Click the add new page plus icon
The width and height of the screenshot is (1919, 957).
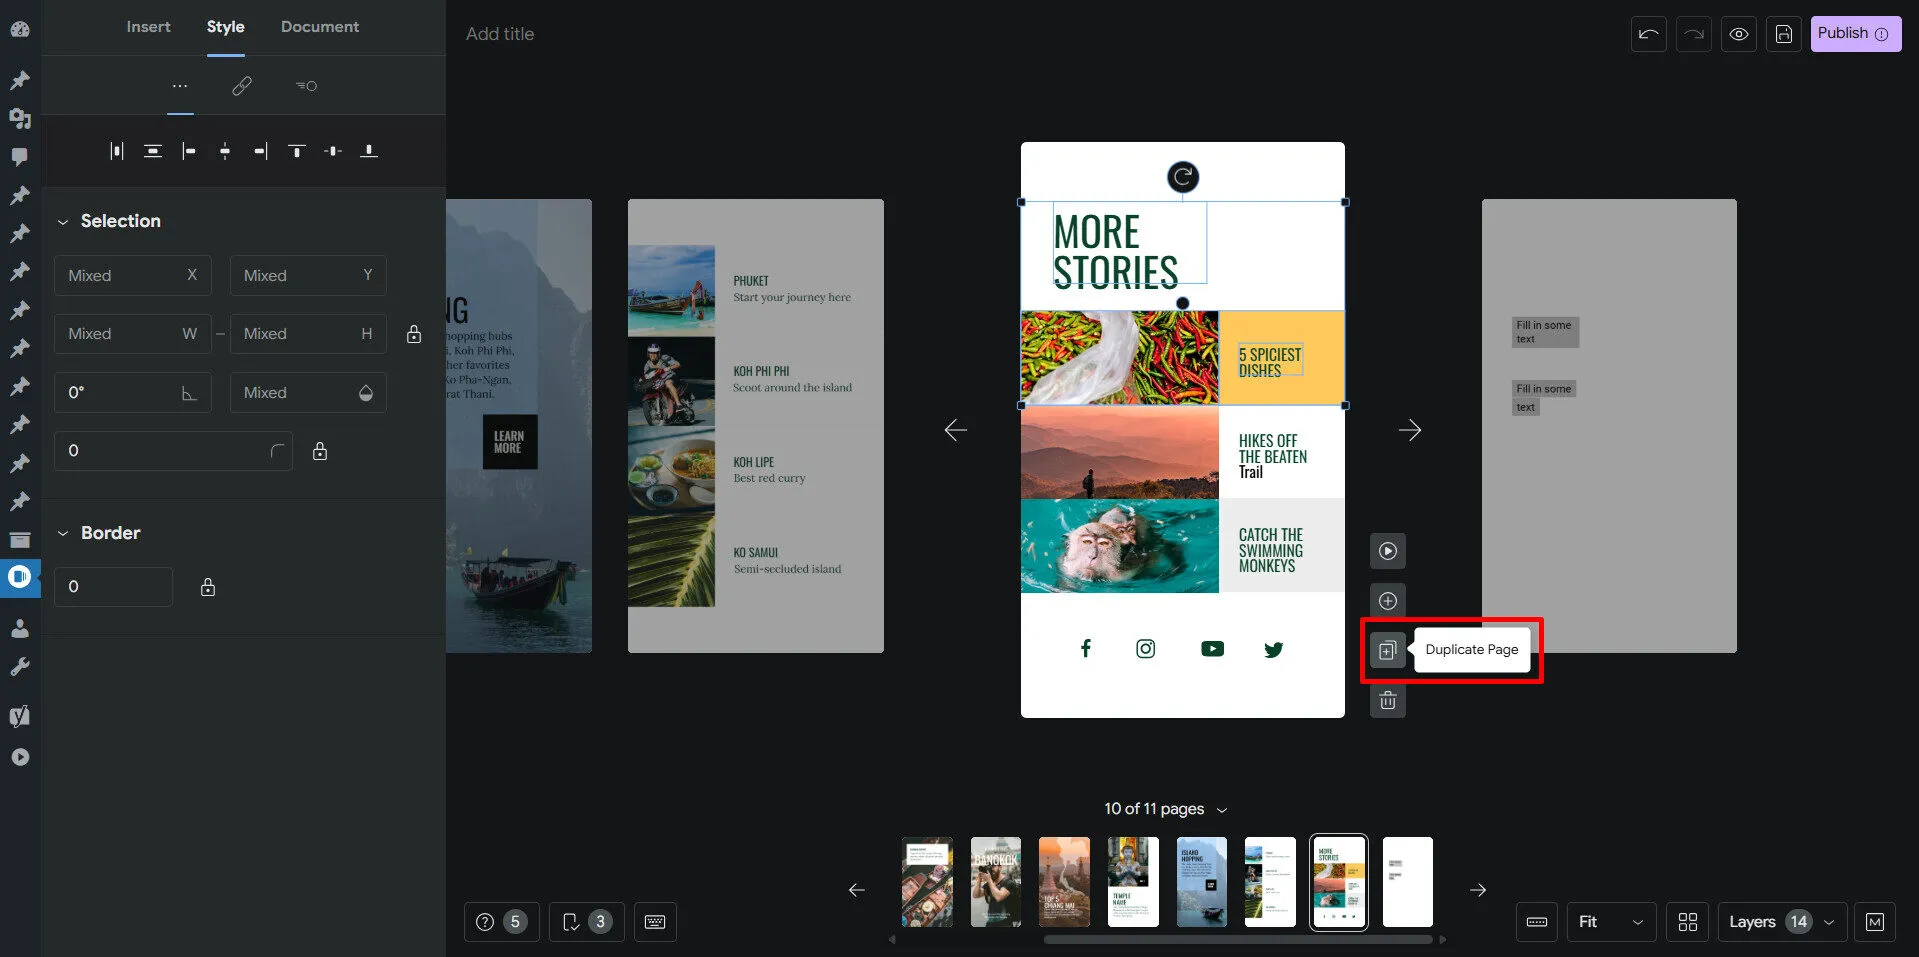pyautogui.click(x=1387, y=600)
